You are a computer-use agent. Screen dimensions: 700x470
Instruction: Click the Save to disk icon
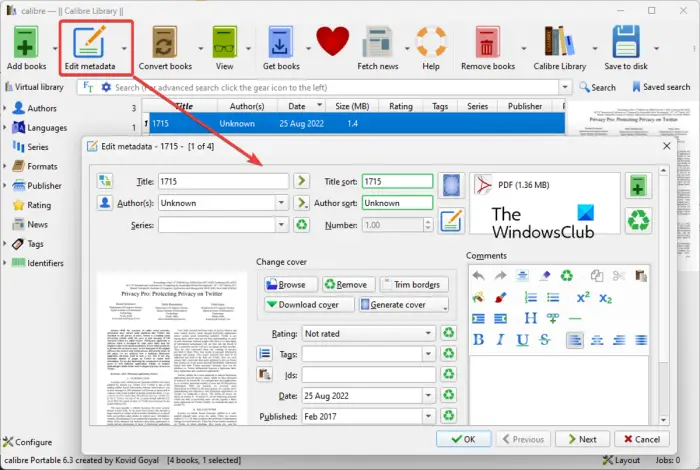click(x=626, y=42)
